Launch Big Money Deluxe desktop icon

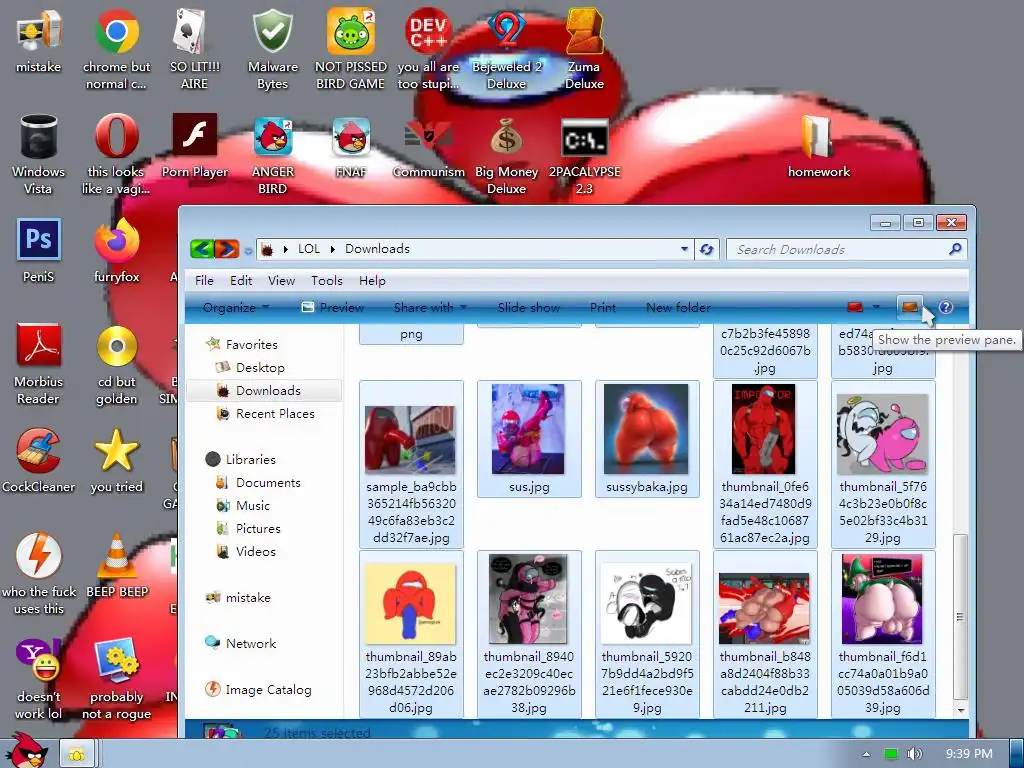click(507, 137)
